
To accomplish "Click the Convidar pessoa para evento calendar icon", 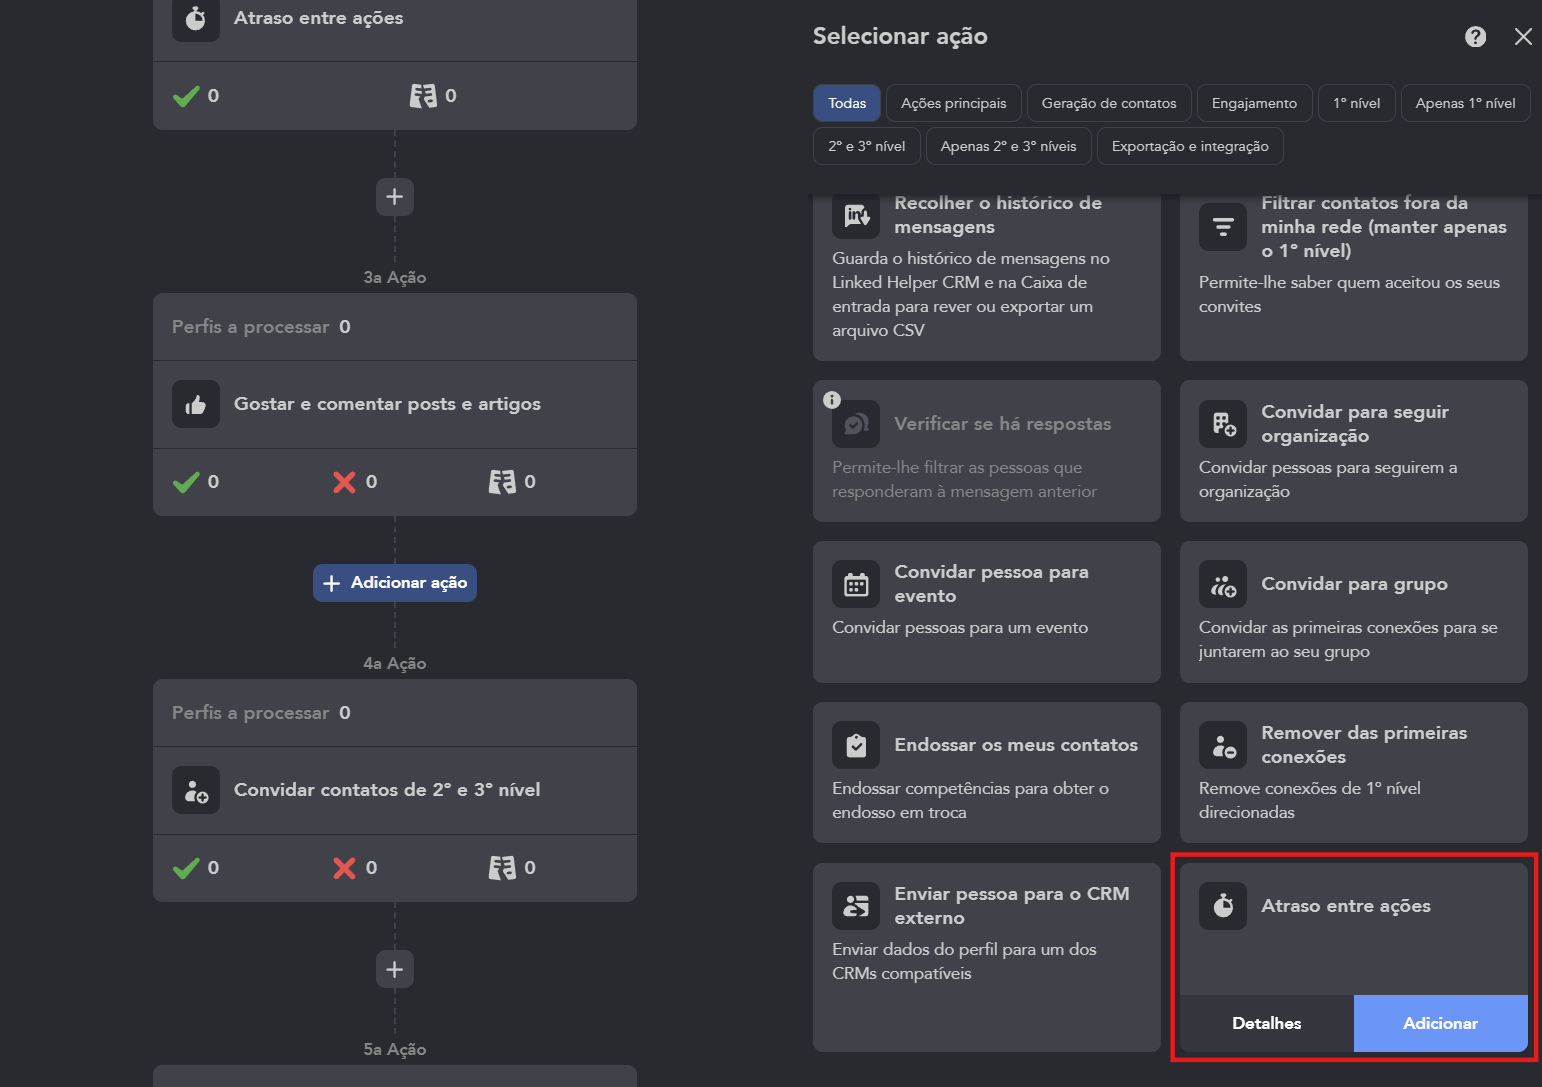I will coord(856,584).
